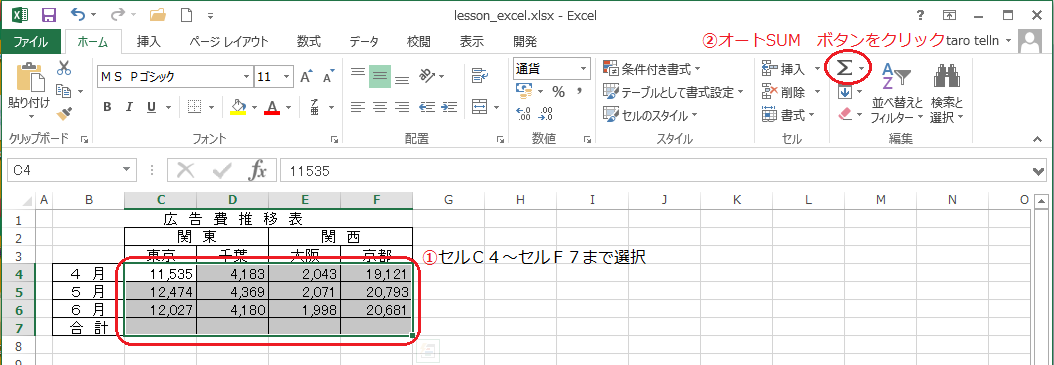The height and width of the screenshot is (365, 1054).
Task: Toggle align text right
Action: tap(402, 106)
